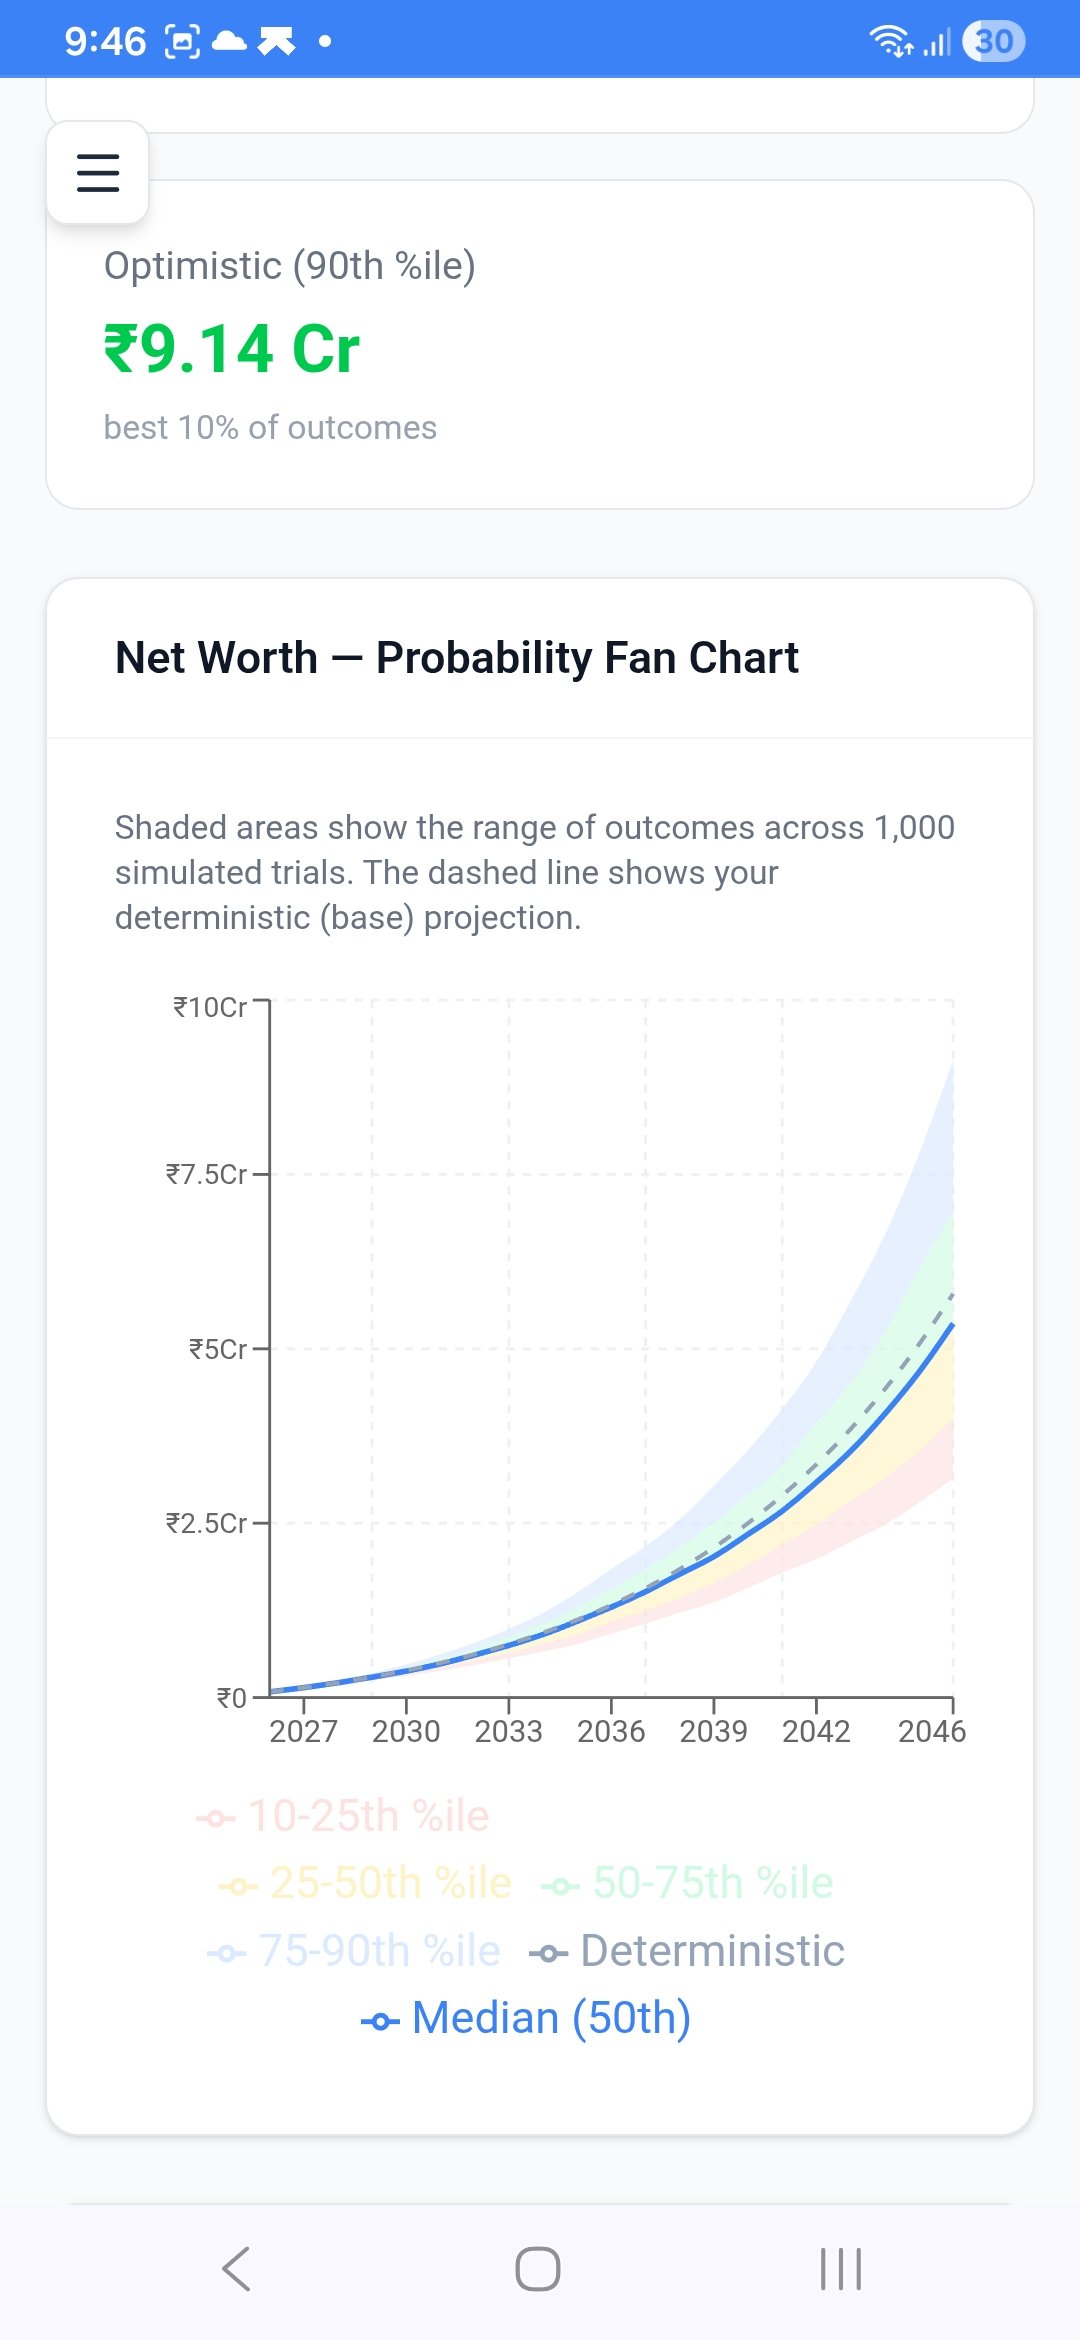The image size is (1080, 2340).
Task: Tap the cloud notification icon
Action: tap(230, 41)
